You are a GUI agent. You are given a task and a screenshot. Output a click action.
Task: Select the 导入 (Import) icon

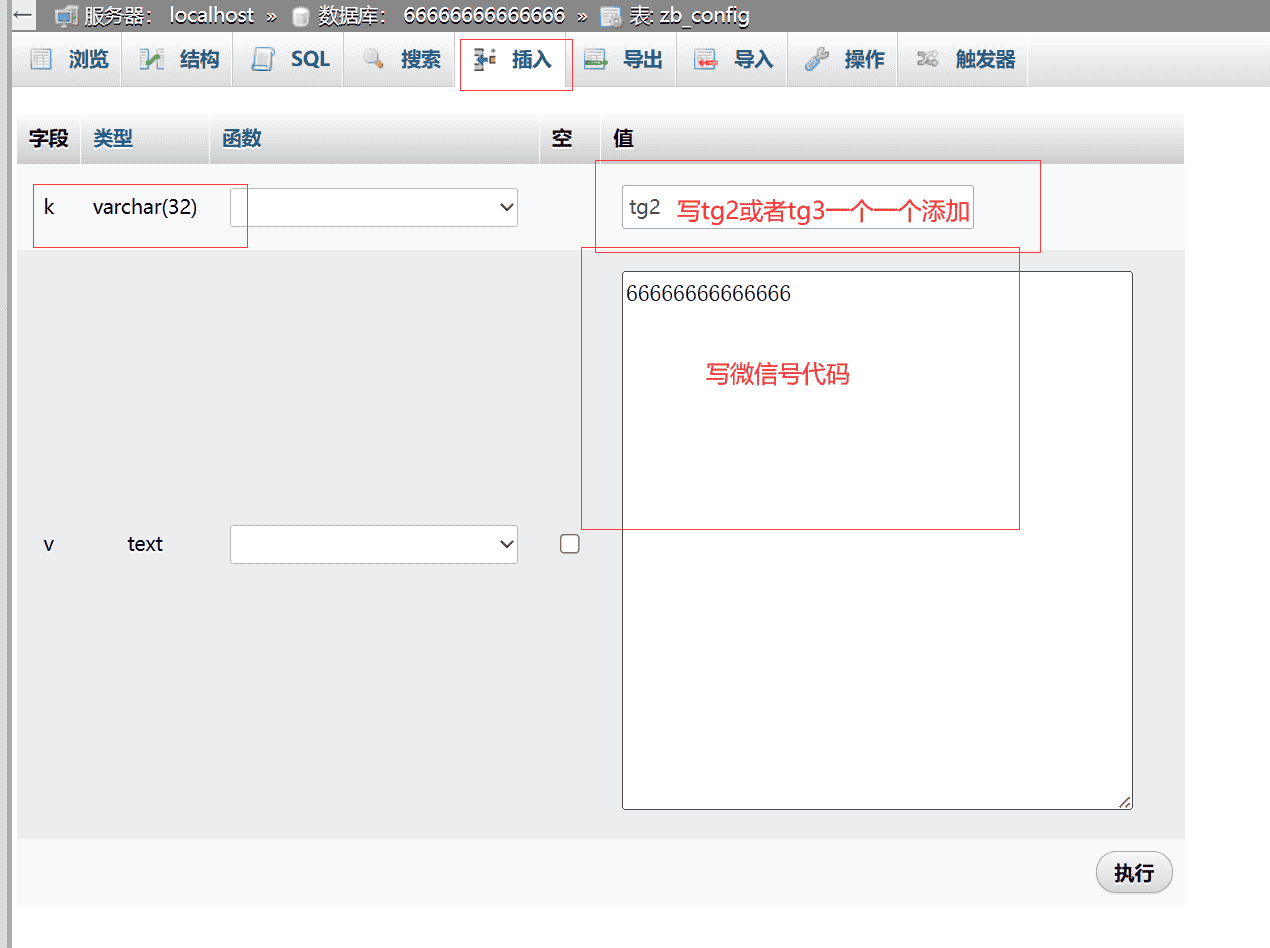point(707,58)
